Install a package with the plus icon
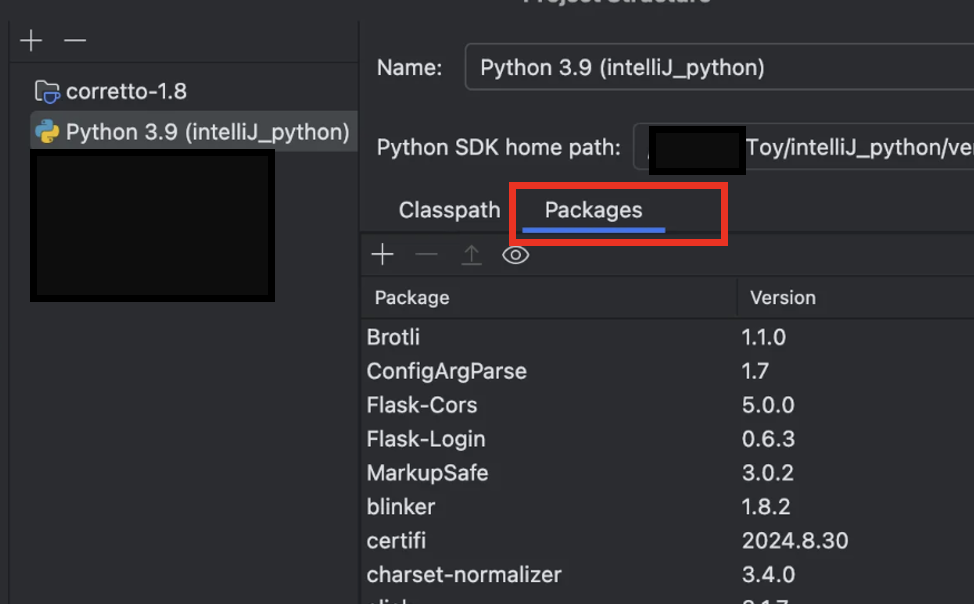Image resolution: width=974 pixels, height=604 pixels. pyautogui.click(x=383, y=255)
